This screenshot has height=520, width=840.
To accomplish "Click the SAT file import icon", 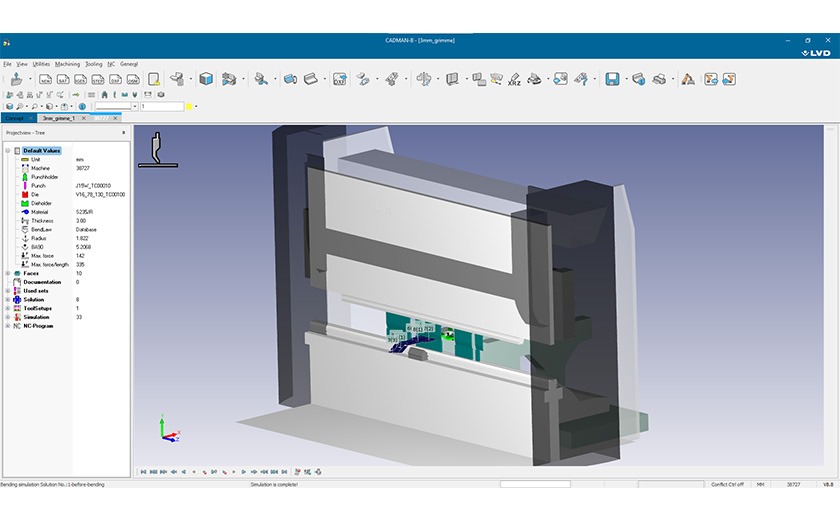I will [63, 80].
